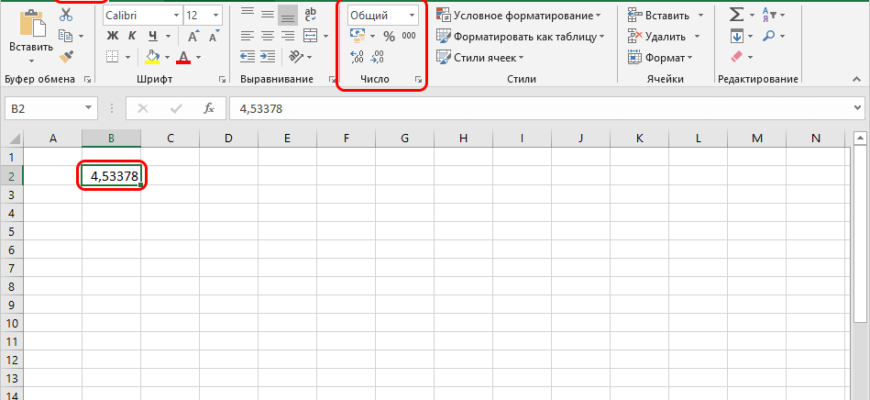Decrease indent in alignment group

[247, 56]
